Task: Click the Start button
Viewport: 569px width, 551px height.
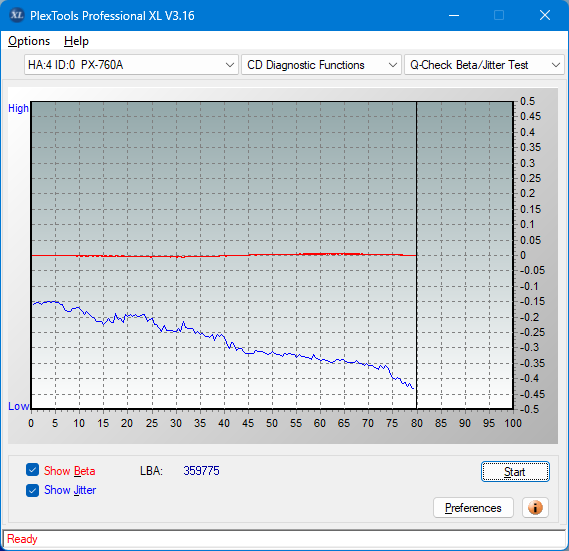Action: 515,472
